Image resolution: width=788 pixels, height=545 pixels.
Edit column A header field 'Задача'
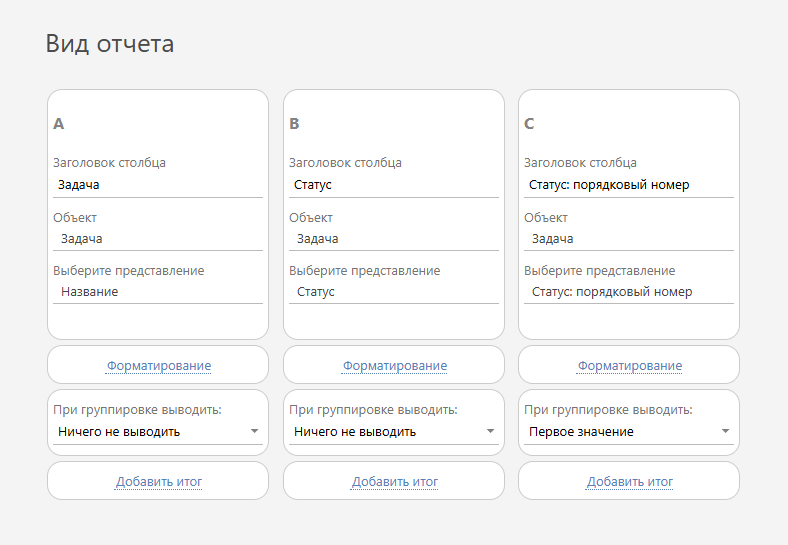coord(158,185)
